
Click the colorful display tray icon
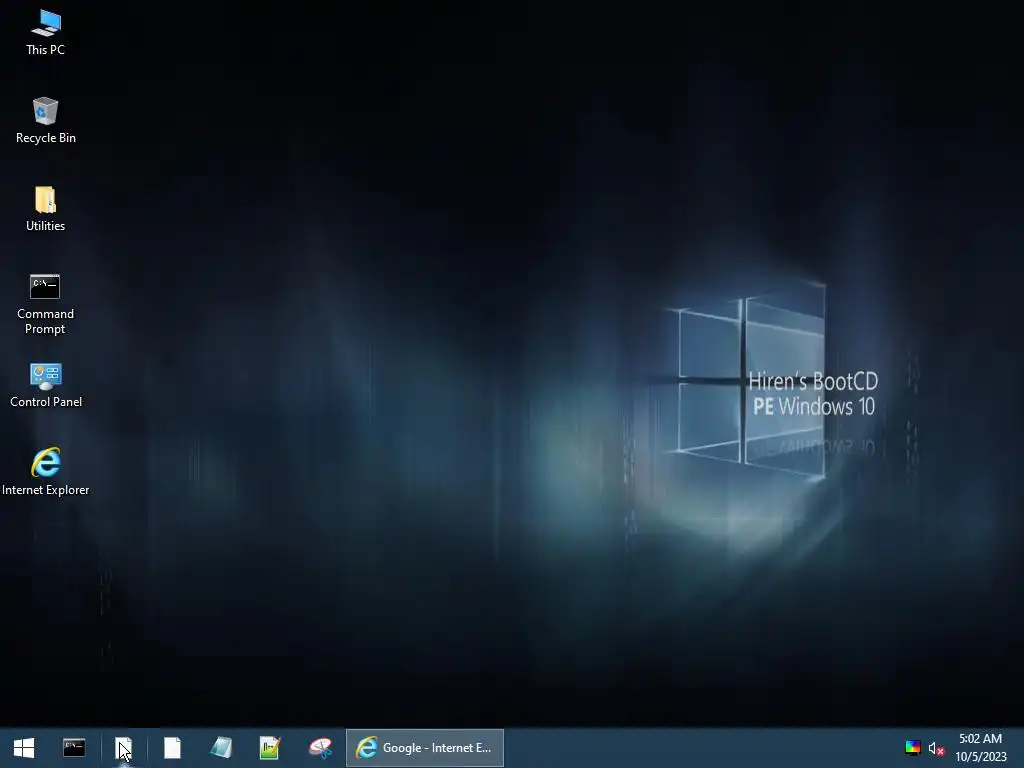tap(913, 748)
